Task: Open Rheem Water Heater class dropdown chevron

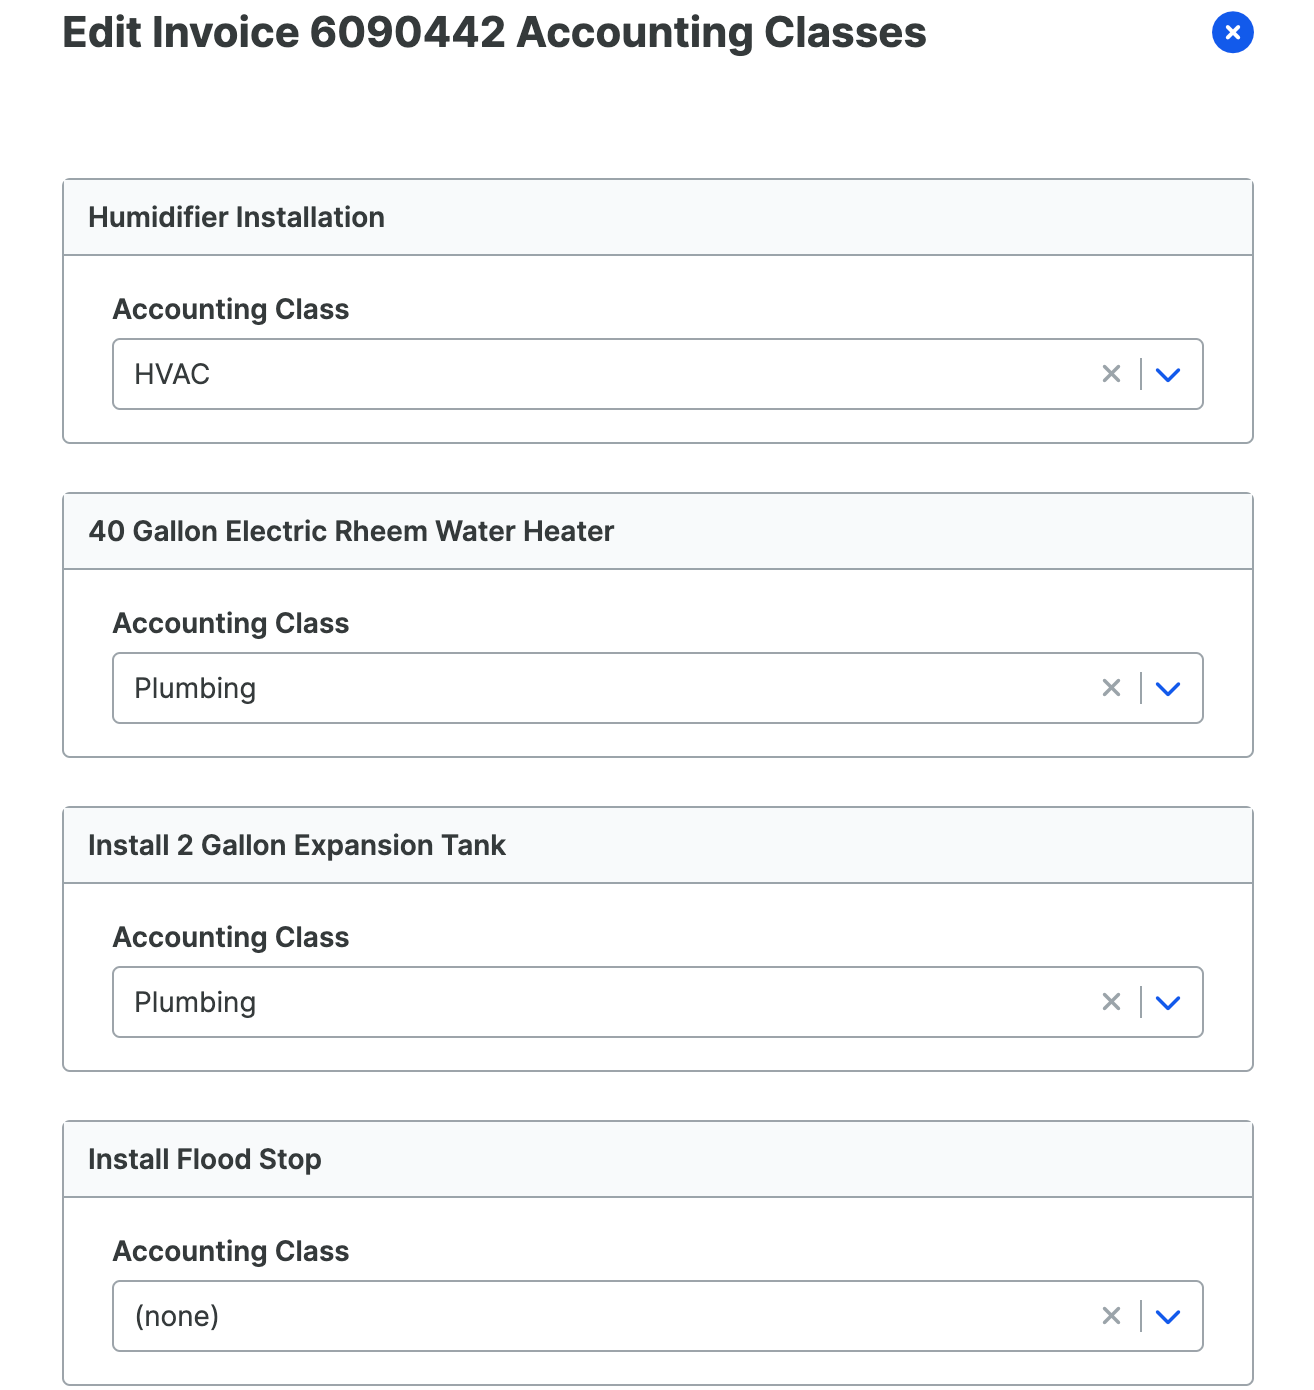Action: [x=1168, y=689]
